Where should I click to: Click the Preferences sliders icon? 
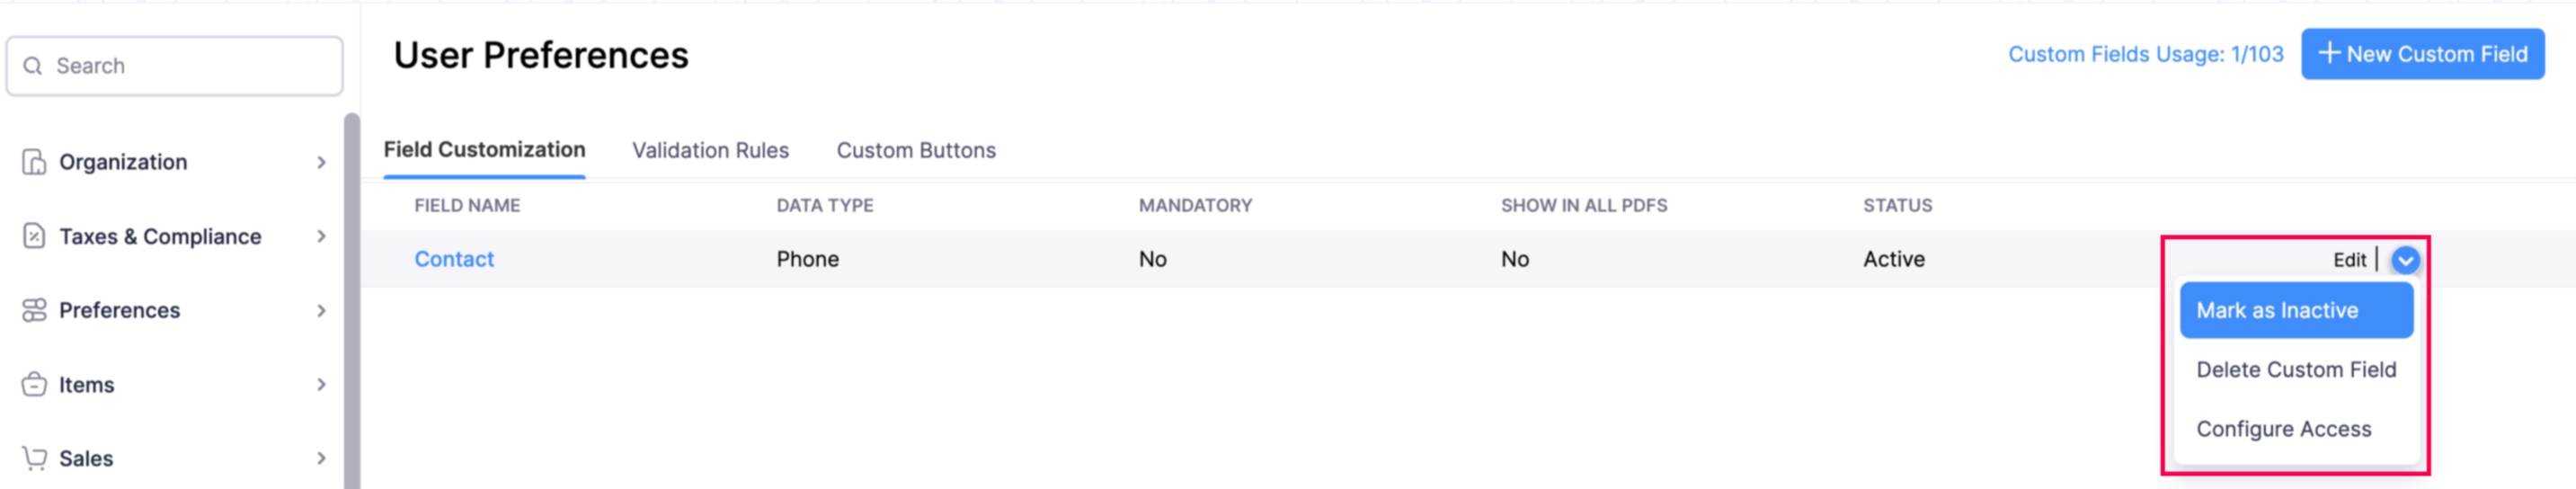click(x=34, y=310)
